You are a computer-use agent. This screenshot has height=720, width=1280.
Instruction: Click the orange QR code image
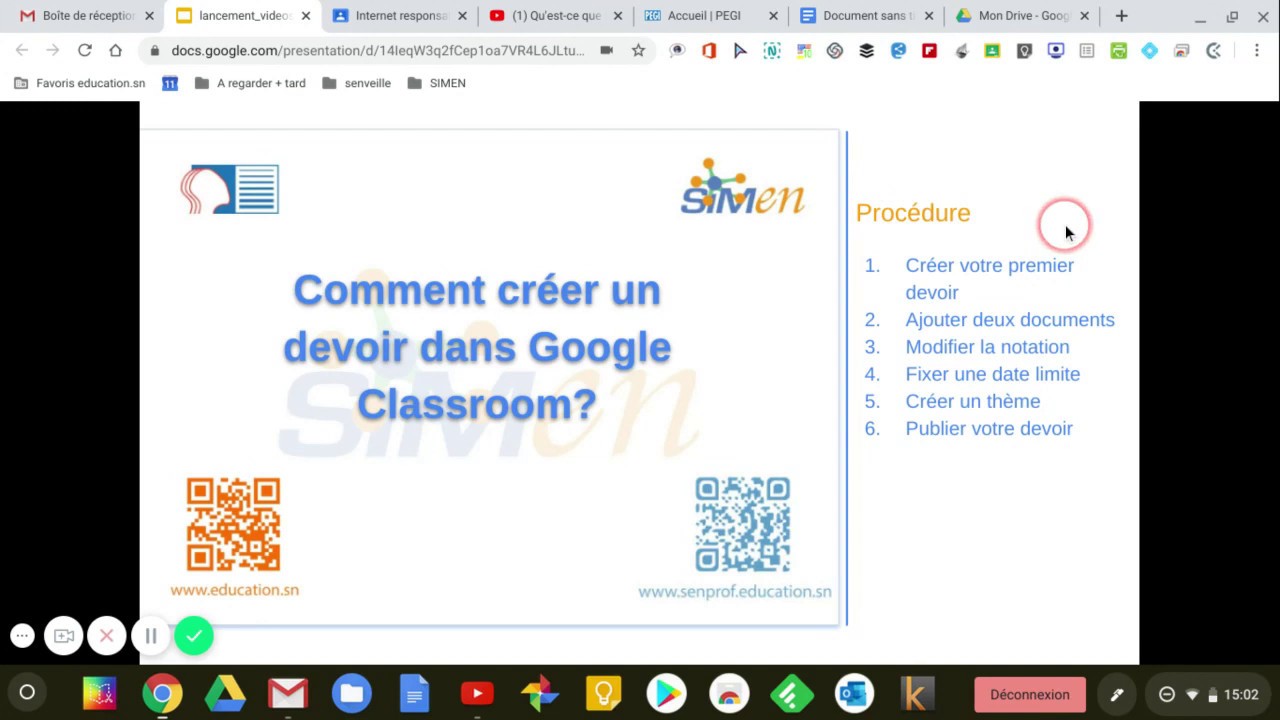point(233,524)
